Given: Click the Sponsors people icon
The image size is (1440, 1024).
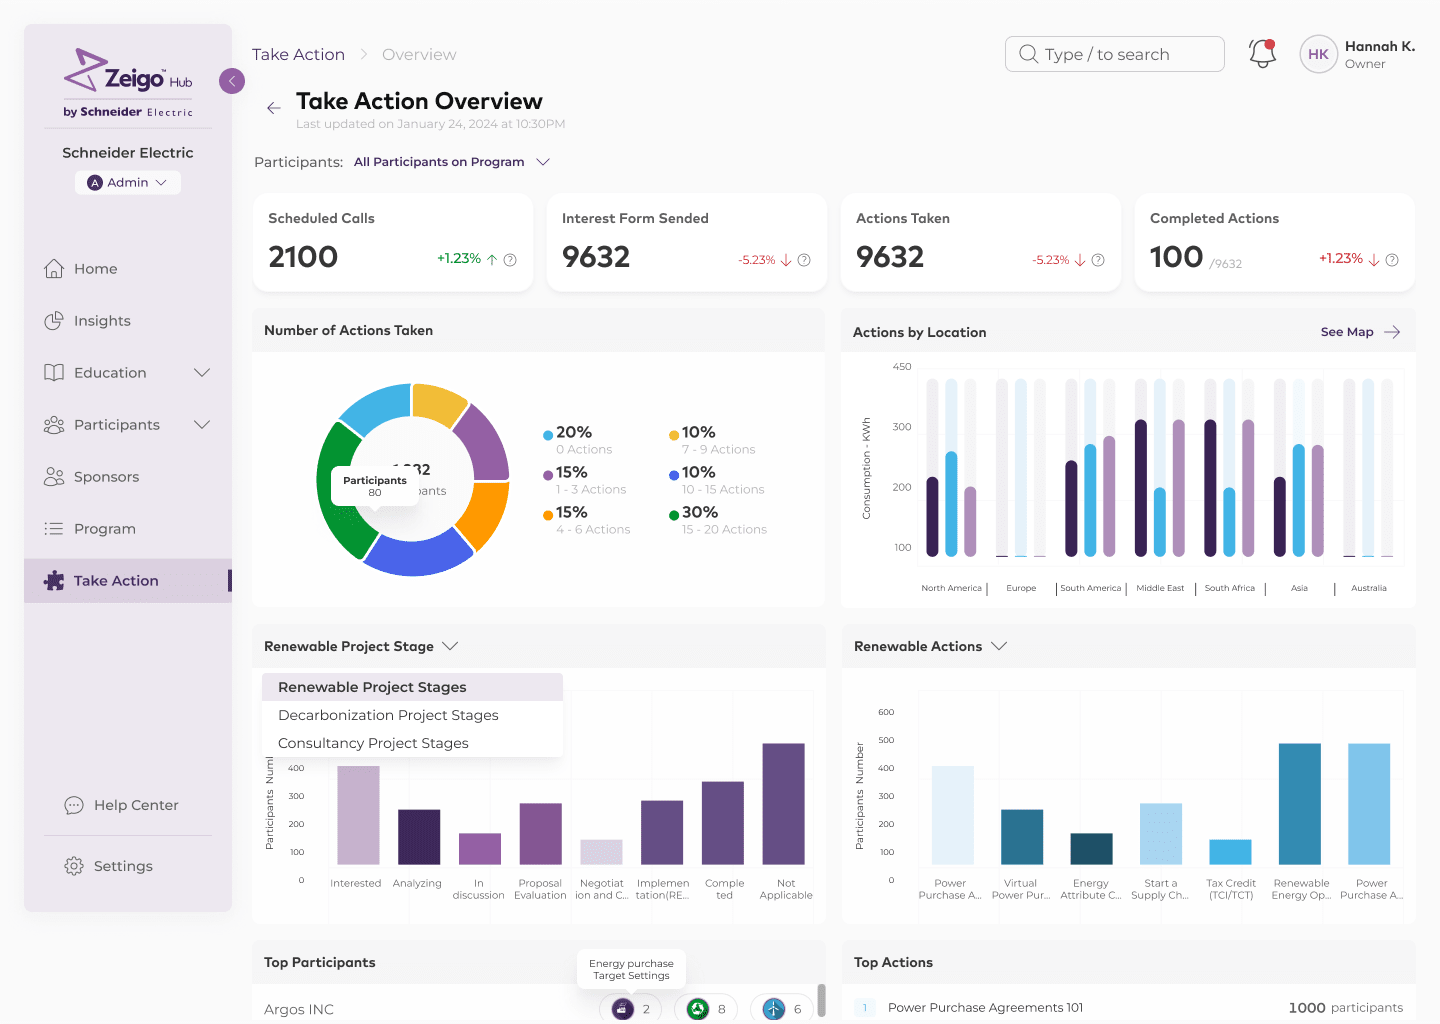Looking at the screenshot, I should [54, 476].
